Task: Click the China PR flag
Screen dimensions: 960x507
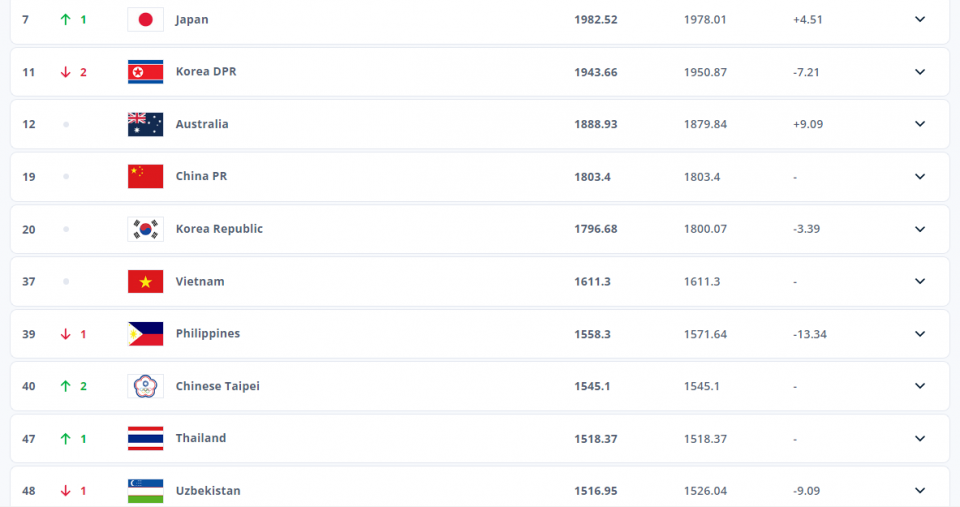Action: (145, 176)
